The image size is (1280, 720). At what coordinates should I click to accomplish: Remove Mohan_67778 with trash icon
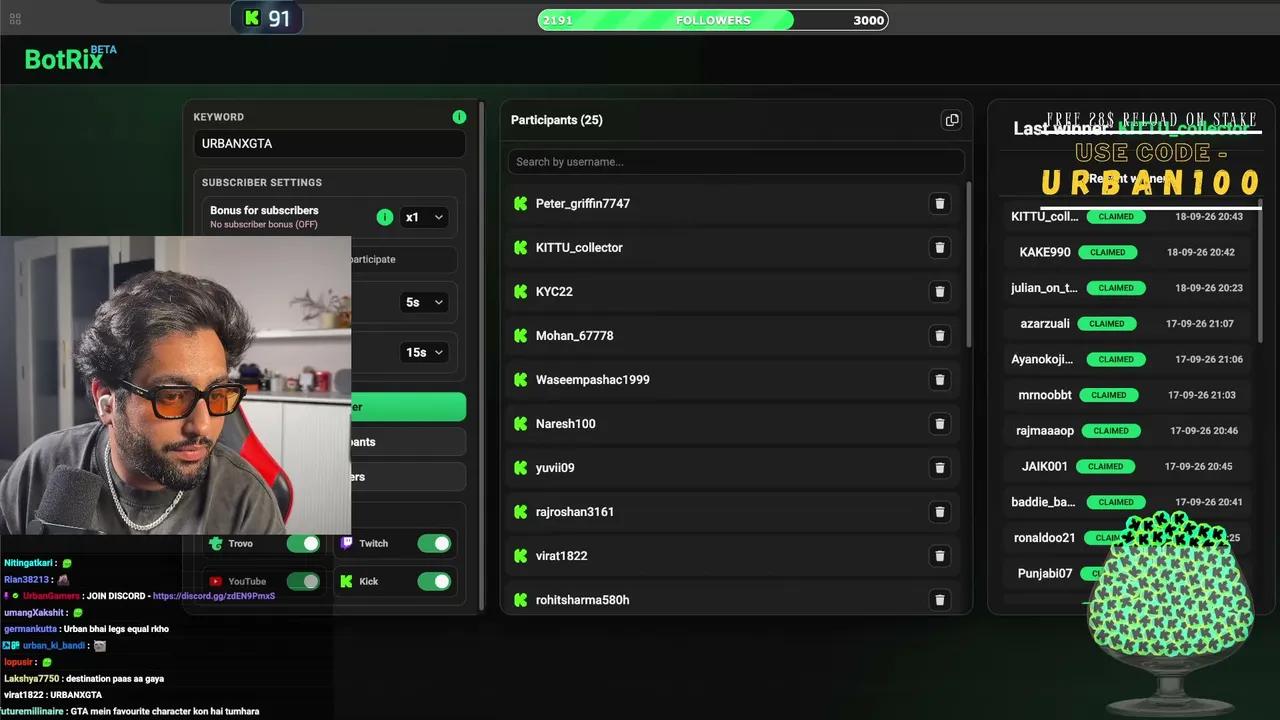[x=939, y=336]
